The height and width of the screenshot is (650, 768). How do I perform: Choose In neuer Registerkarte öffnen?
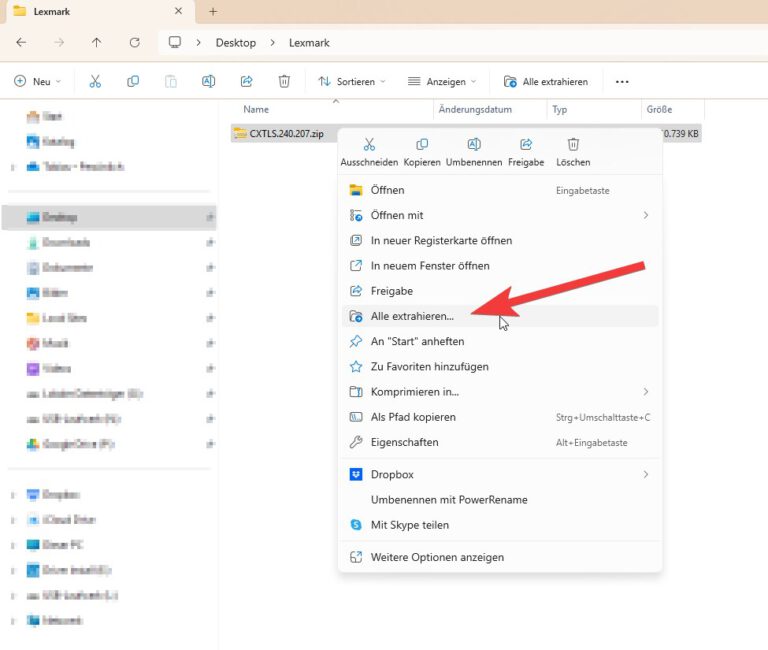(x=500, y=241)
